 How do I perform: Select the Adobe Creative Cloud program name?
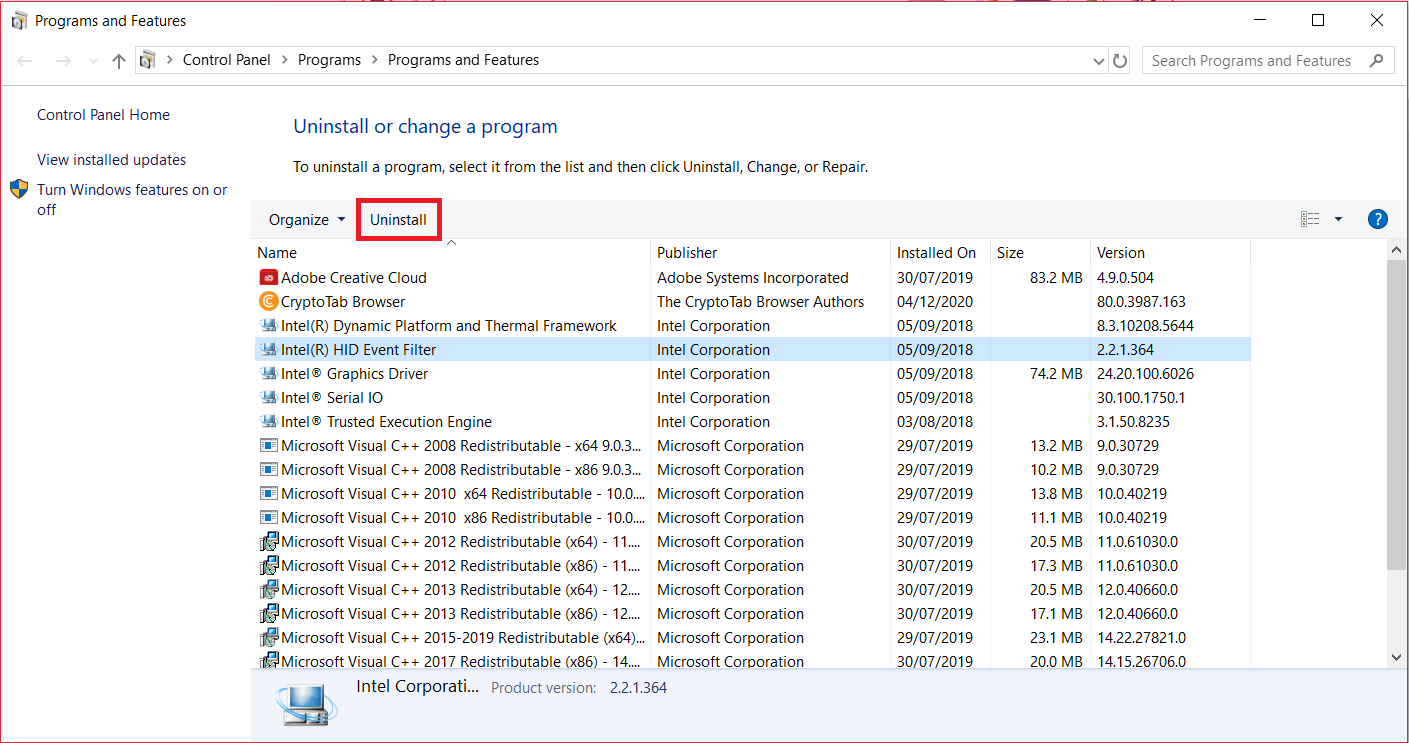coord(354,278)
